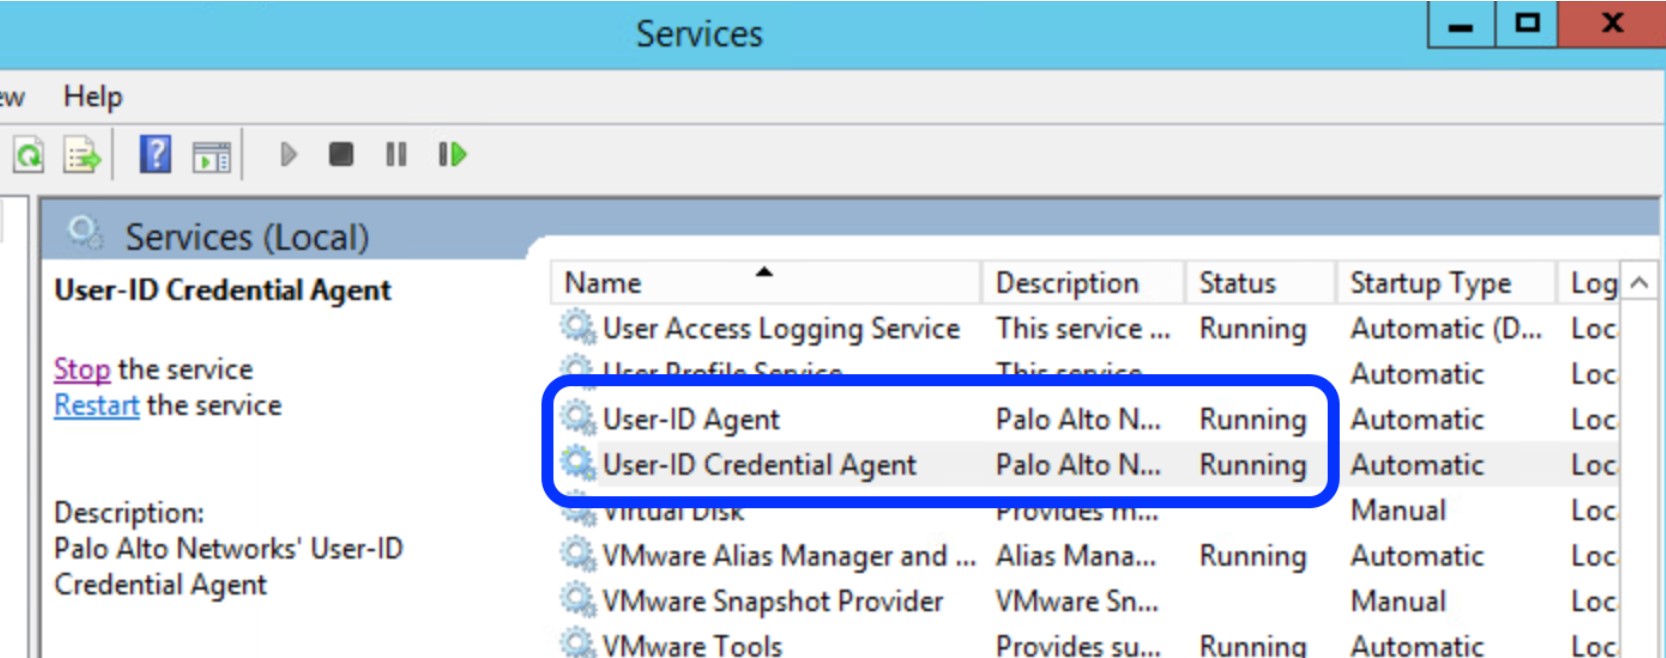Select the VMware Snapshot Provider service
The image size is (1666, 658).
click(772, 601)
